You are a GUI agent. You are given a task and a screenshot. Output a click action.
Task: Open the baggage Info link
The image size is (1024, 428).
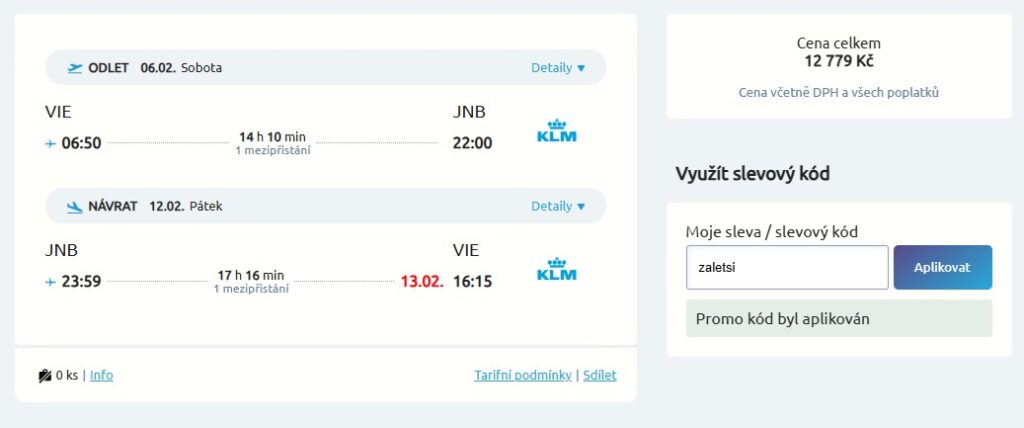101,375
